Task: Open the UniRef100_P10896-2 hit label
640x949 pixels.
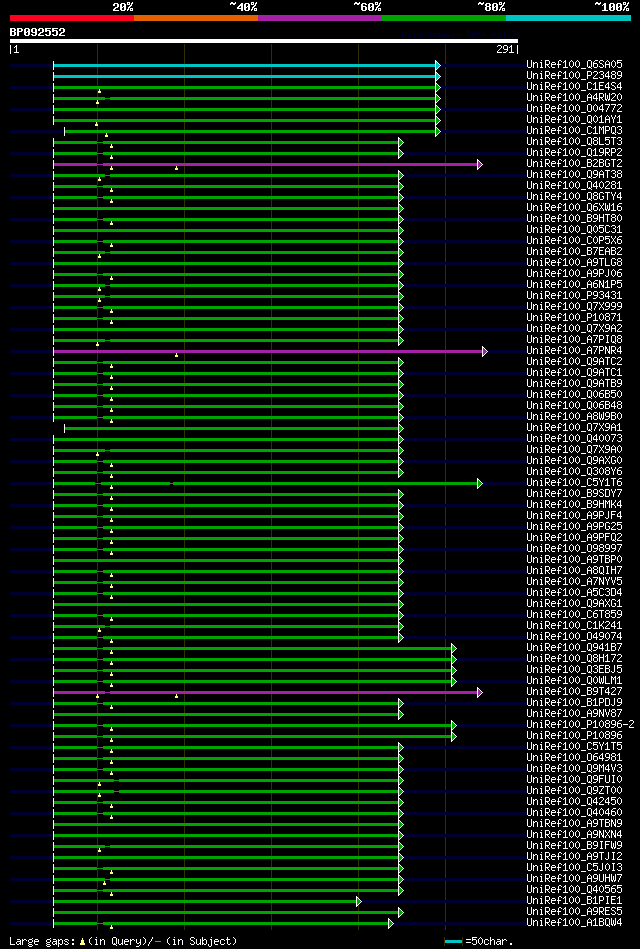Action: point(580,724)
